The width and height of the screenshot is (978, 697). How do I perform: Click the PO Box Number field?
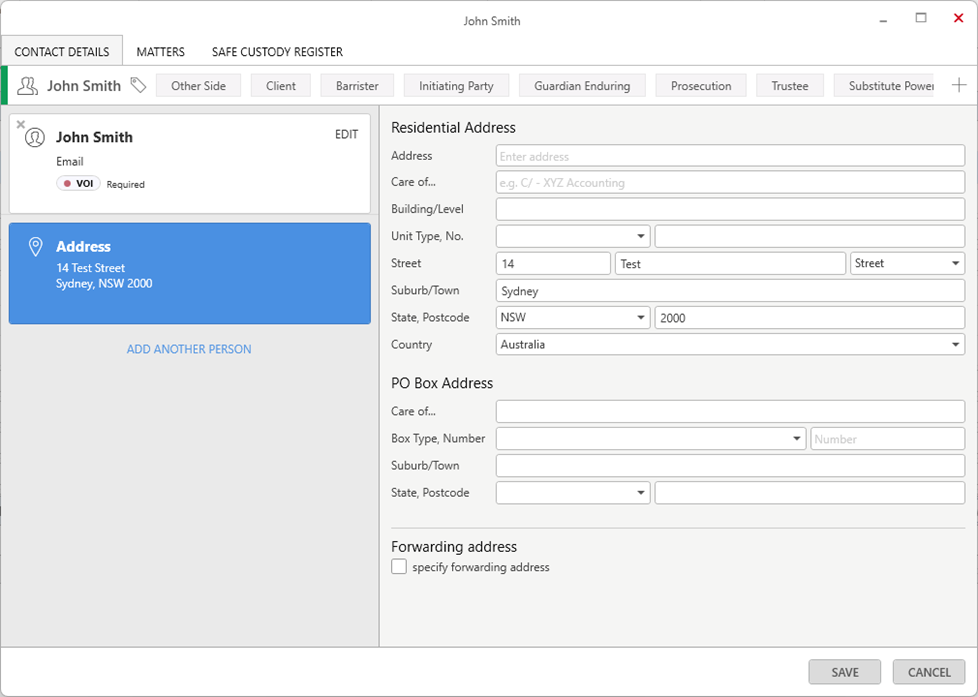click(888, 439)
